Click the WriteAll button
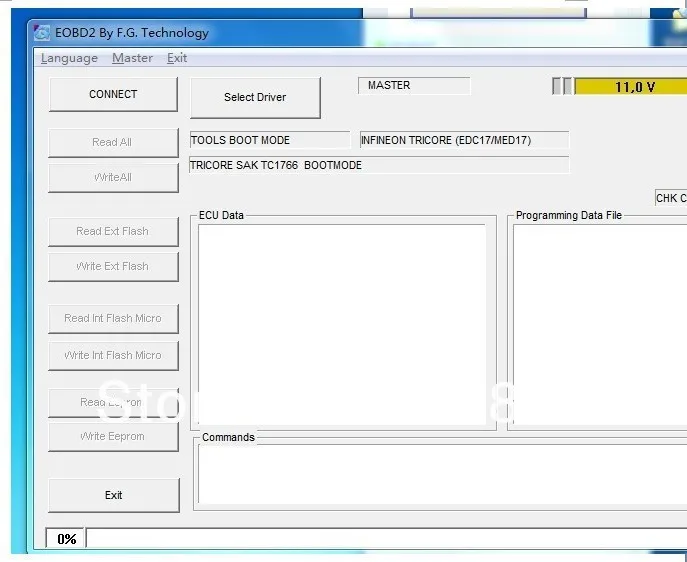The width and height of the screenshot is (687, 562). 113,177
